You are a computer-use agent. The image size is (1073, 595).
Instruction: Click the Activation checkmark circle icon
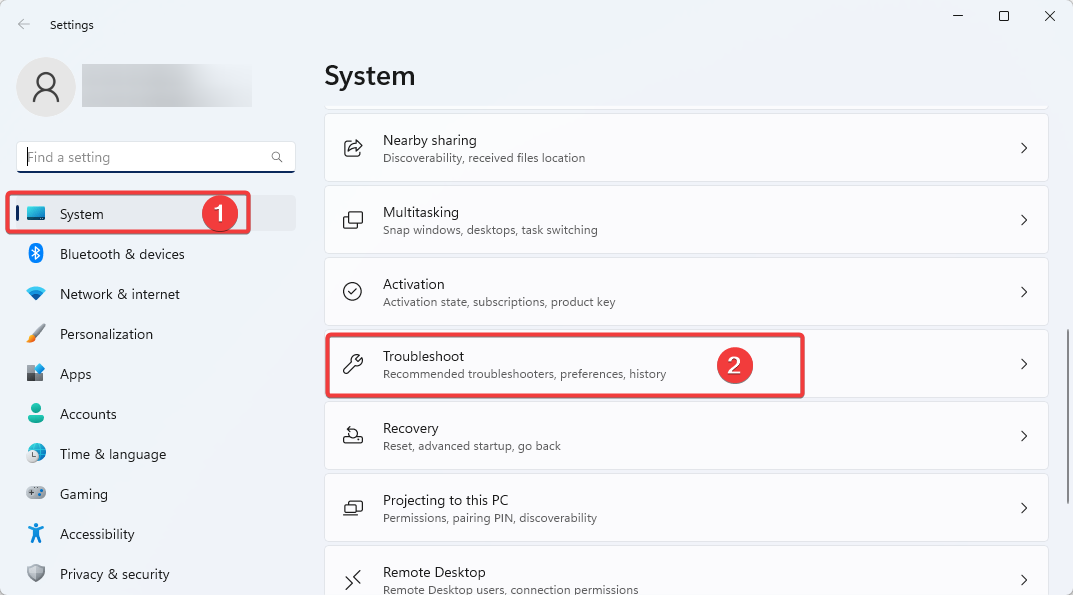(352, 292)
